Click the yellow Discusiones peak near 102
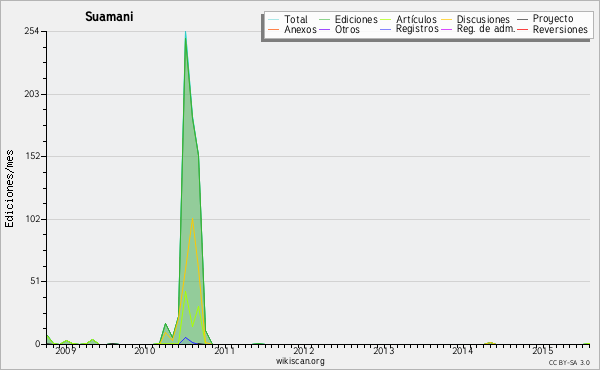The image size is (600, 370). 192,220
